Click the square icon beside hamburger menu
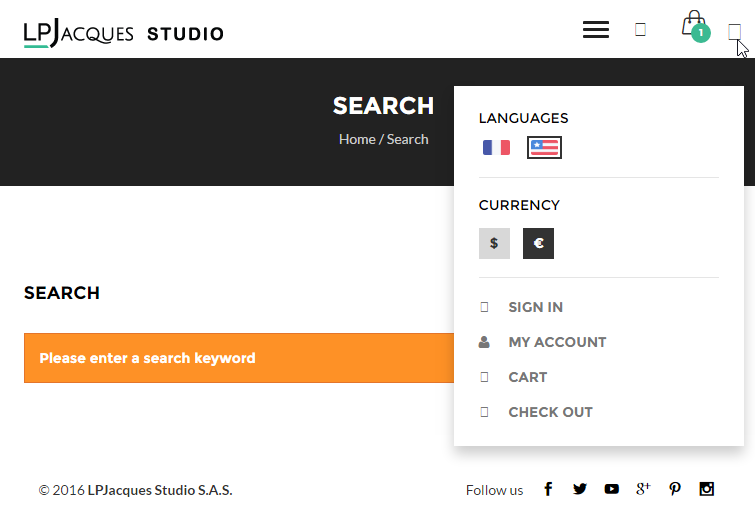The image size is (755, 515). pyautogui.click(x=640, y=30)
